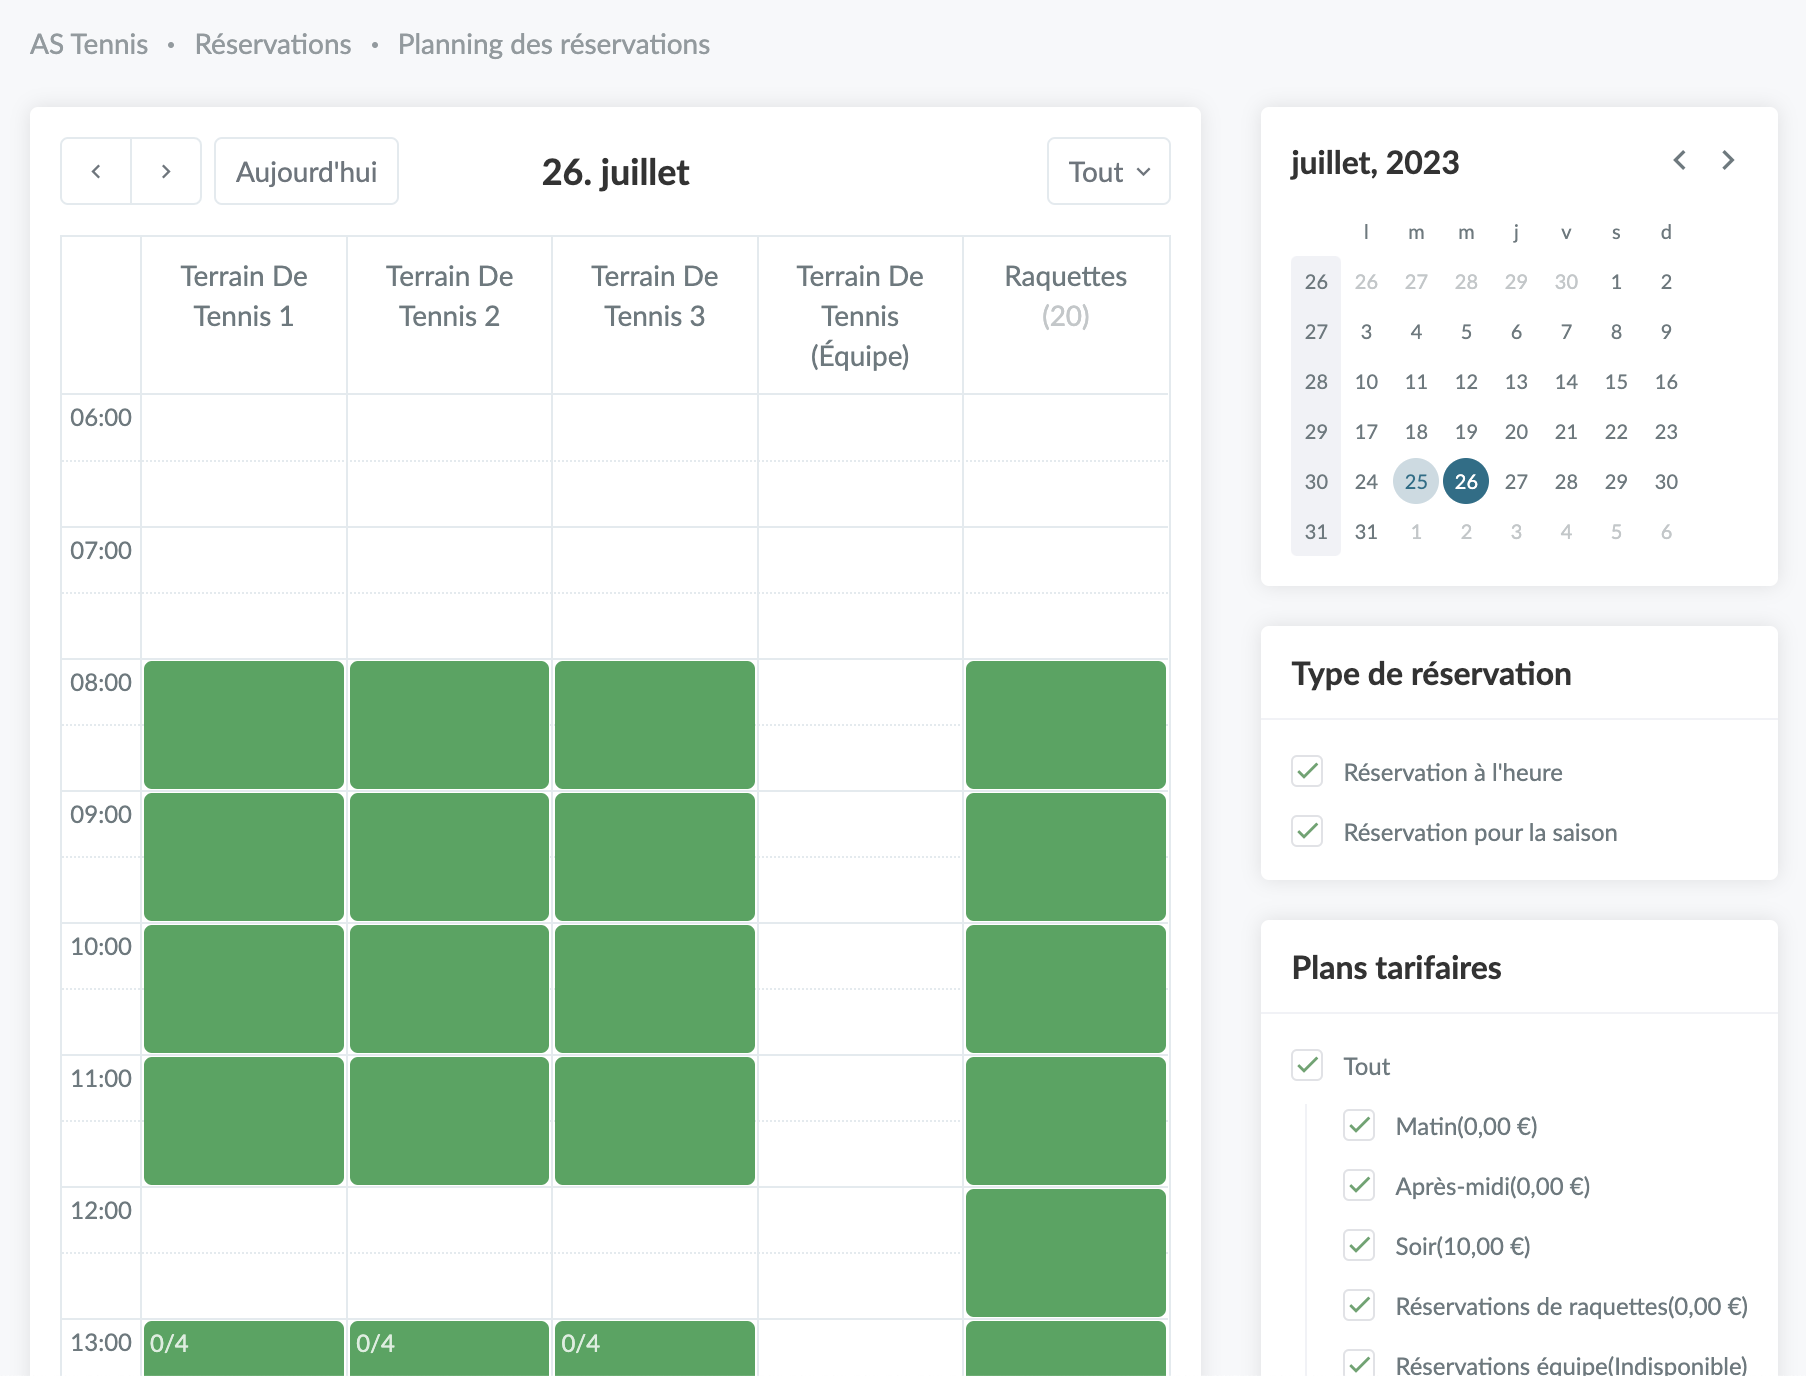Screen dimensions: 1806x1376
Task: Select July 19 in mini calendar
Action: pos(1466,431)
